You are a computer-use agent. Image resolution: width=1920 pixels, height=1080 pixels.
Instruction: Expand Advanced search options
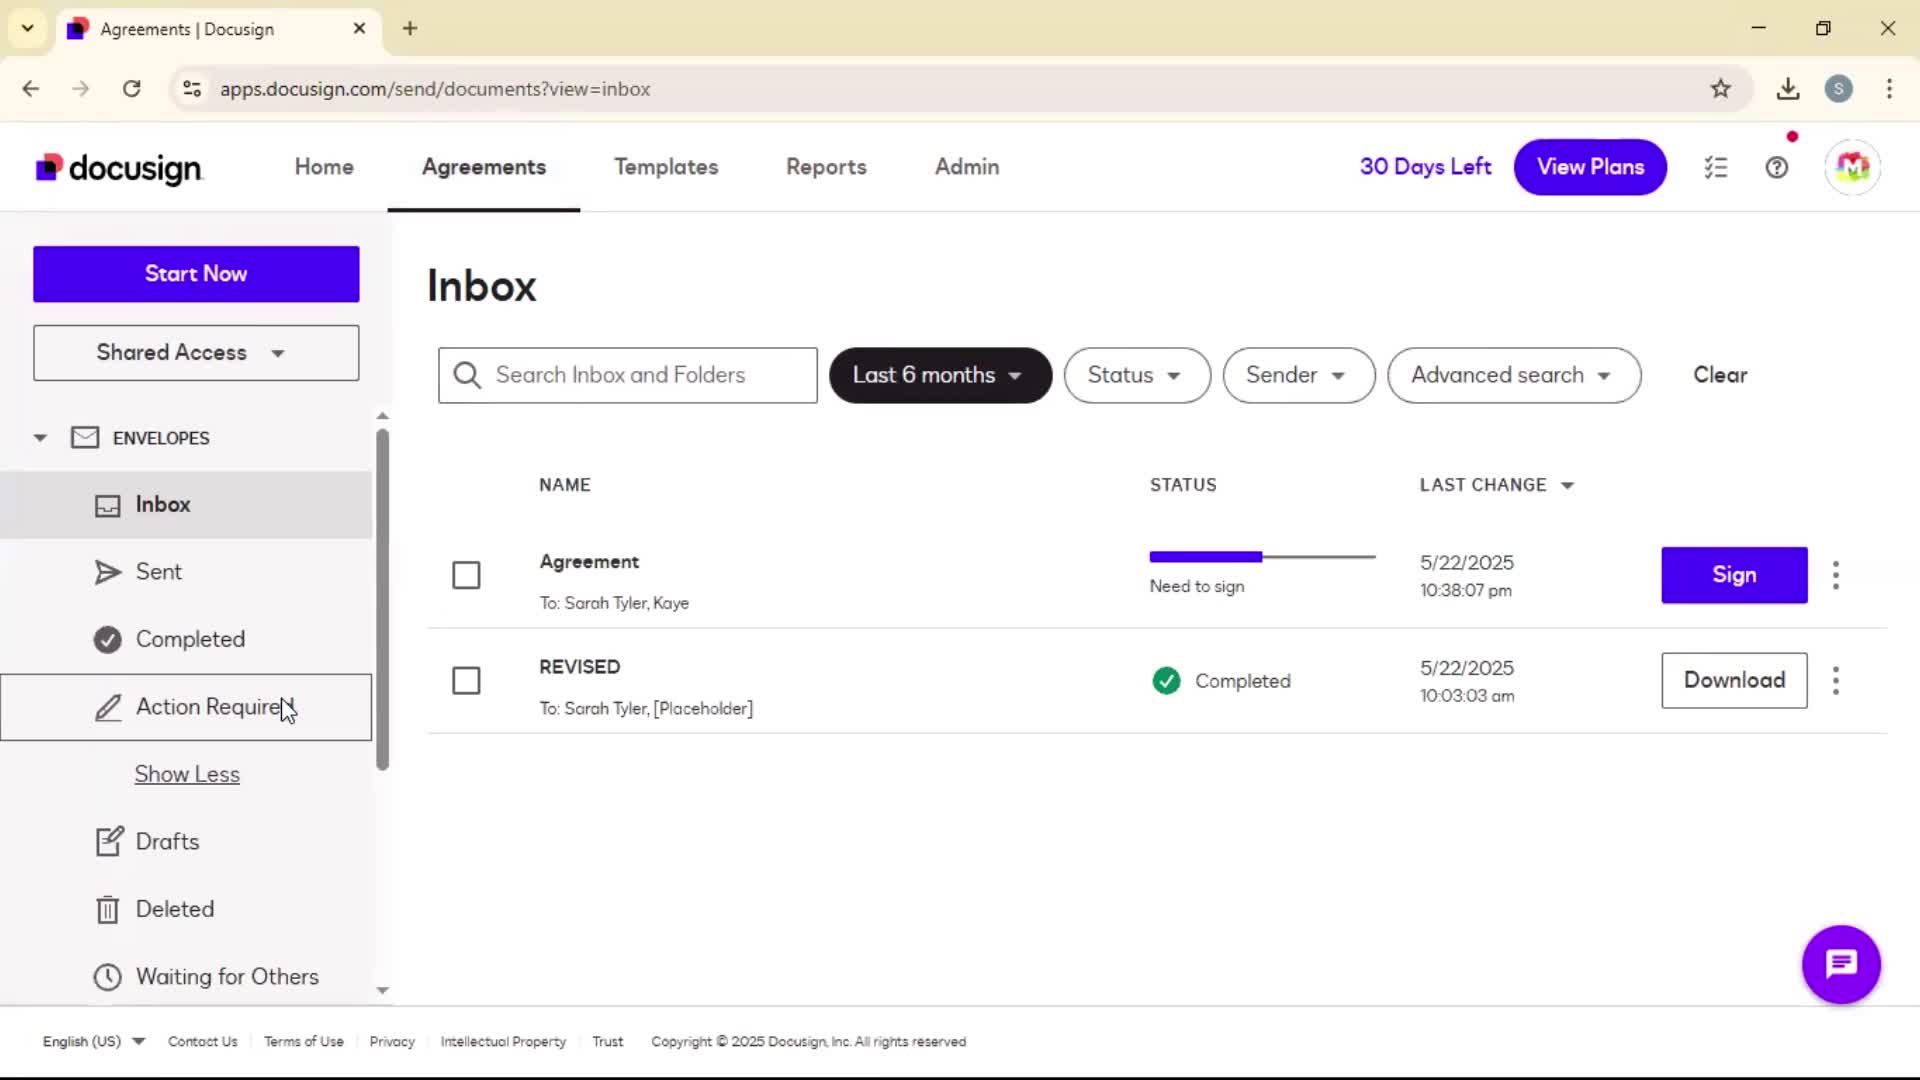point(1514,375)
